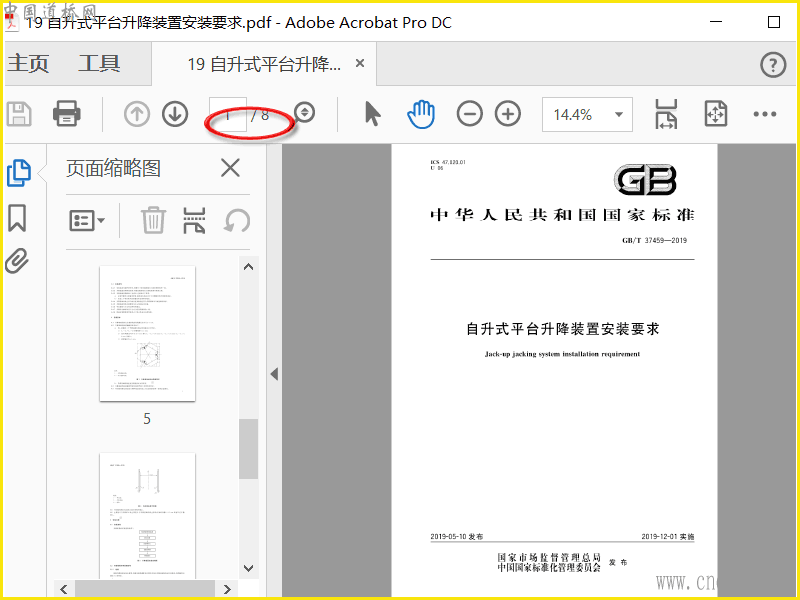This screenshot has width=800, height=600.
Task: Open page navigation up/down control
Action: point(305,113)
